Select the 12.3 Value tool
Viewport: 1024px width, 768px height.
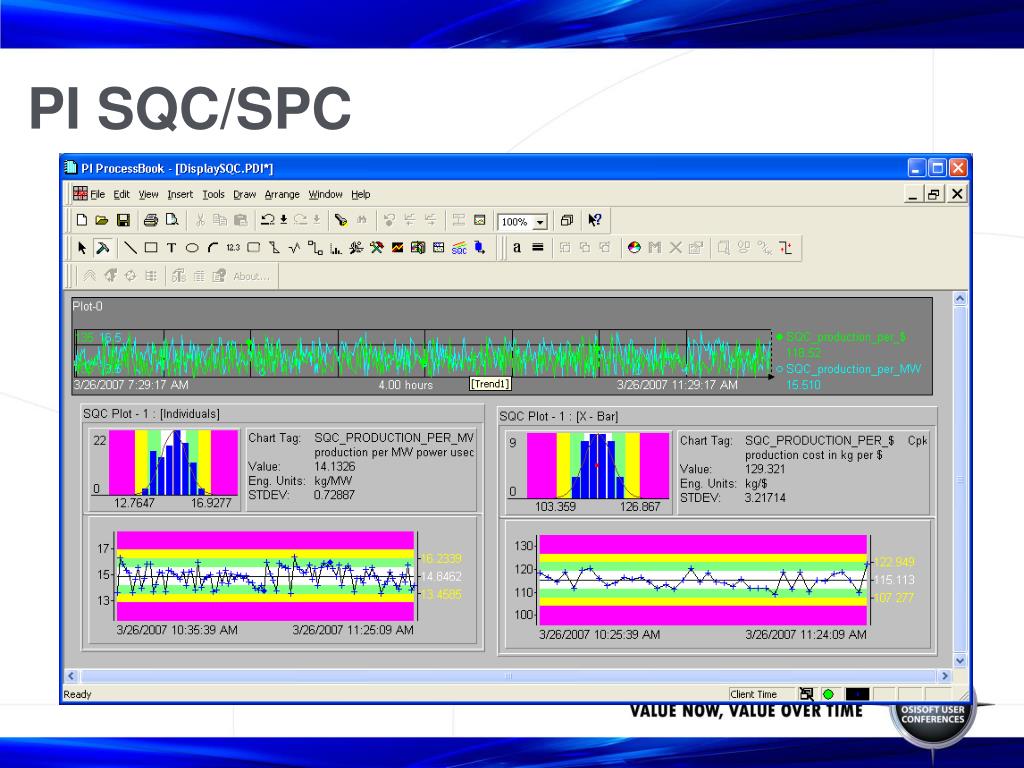click(x=233, y=248)
